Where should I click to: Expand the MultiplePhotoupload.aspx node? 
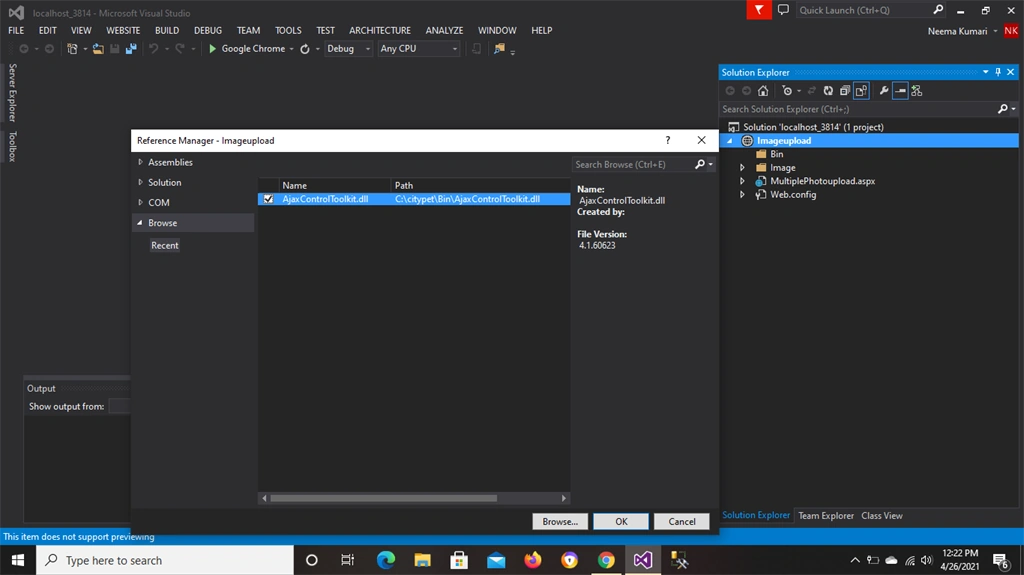742,181
